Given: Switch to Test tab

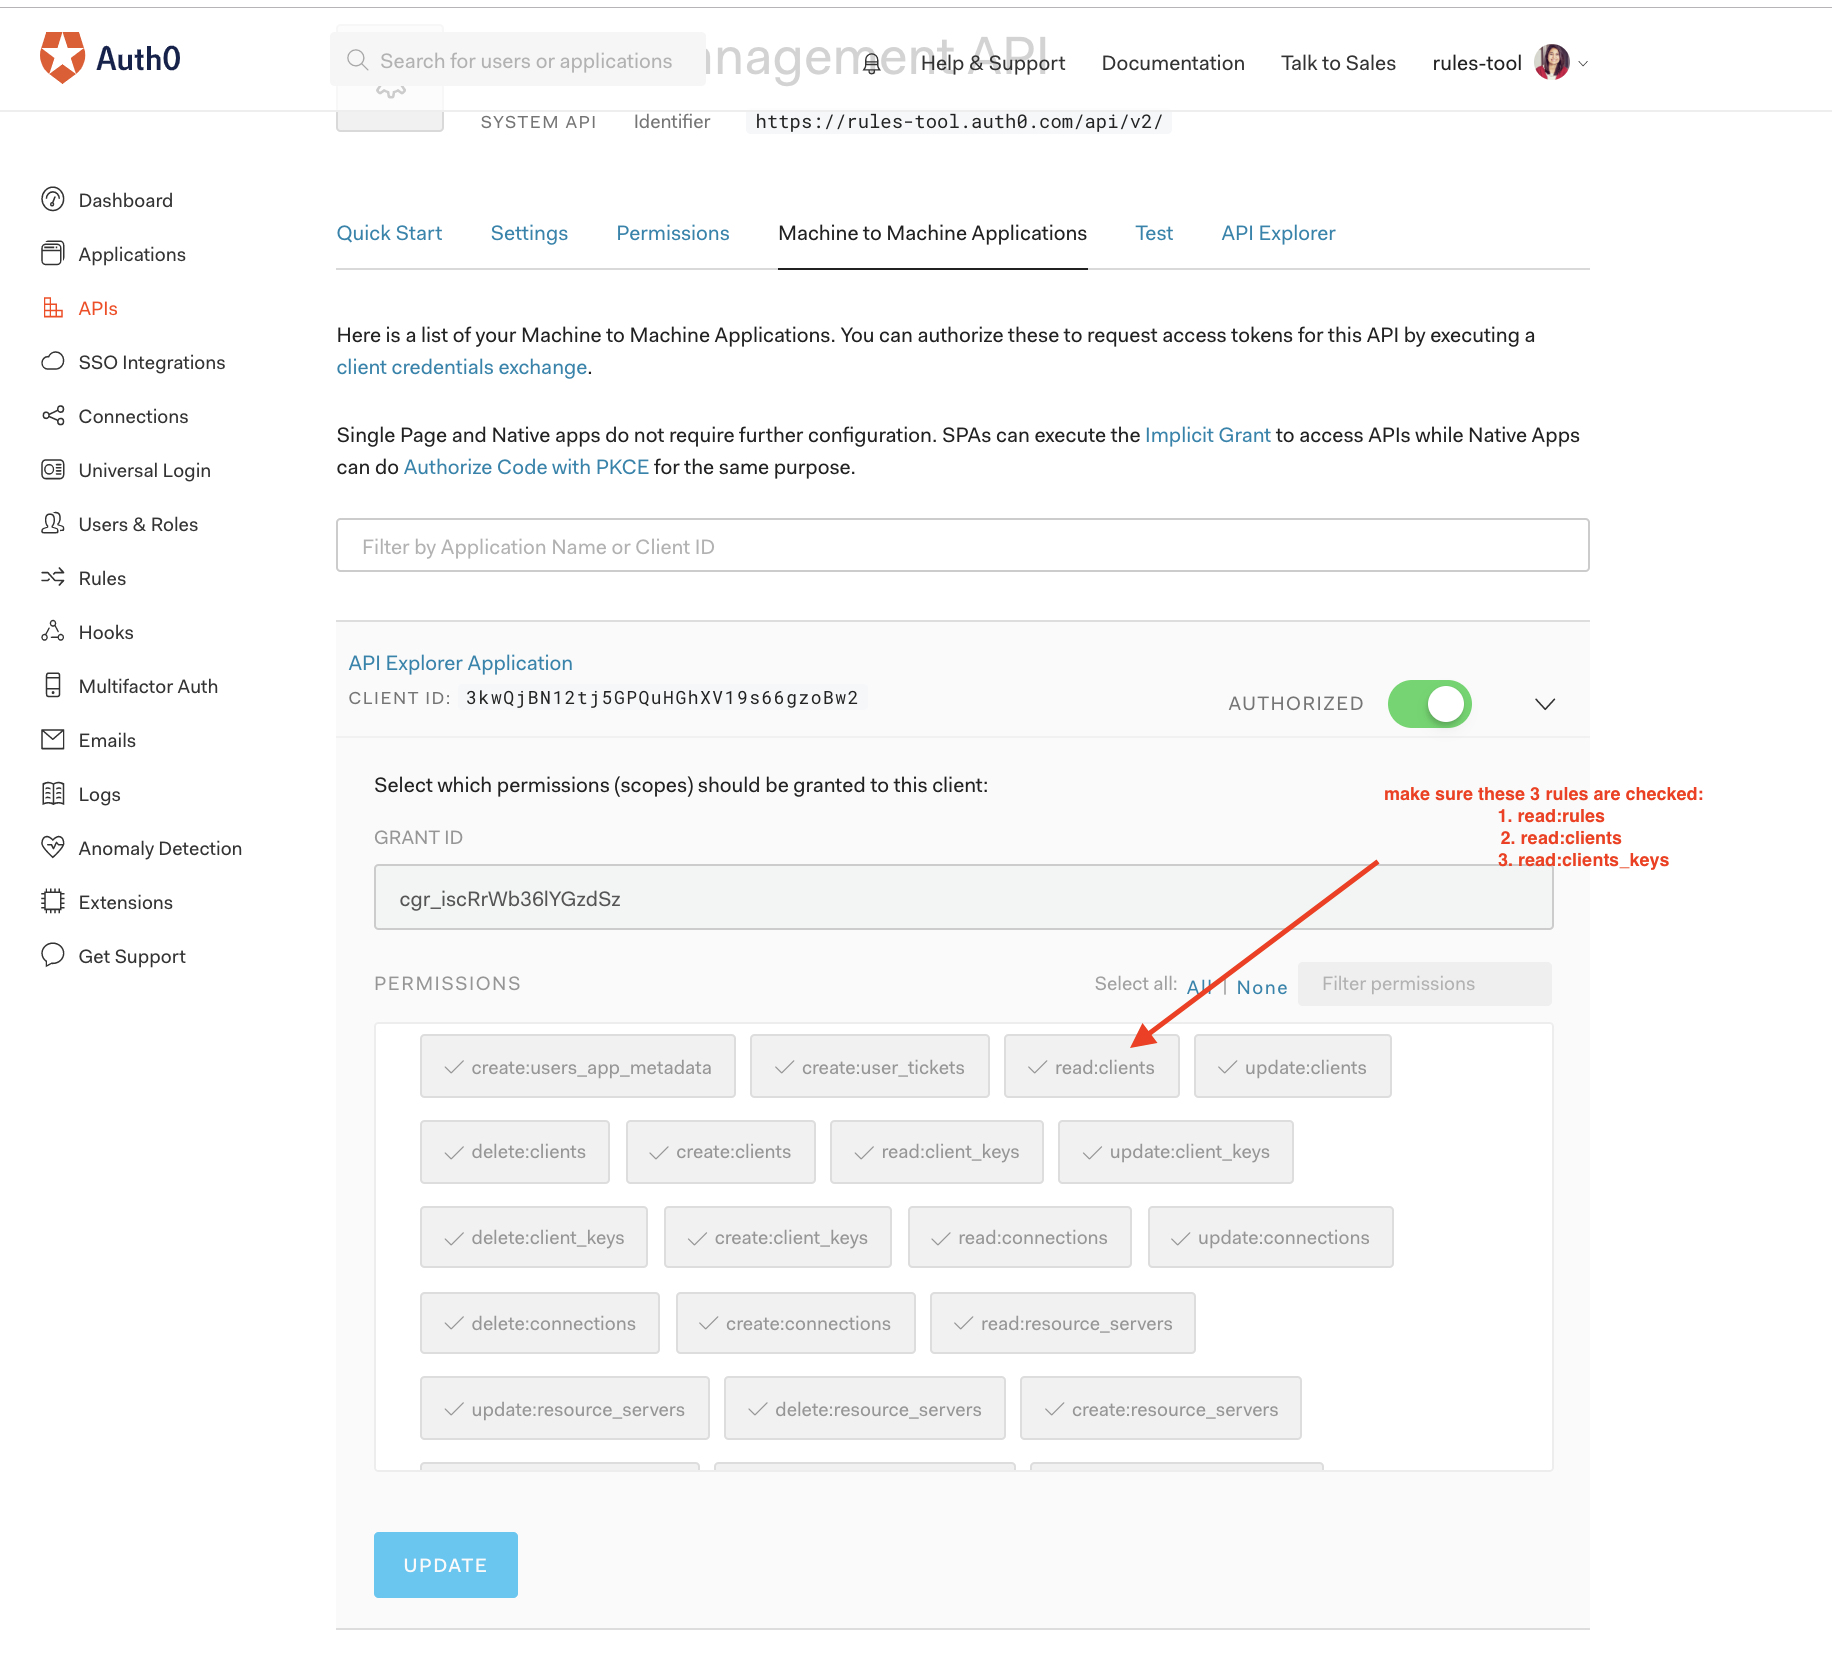Looking at the screenshot, I should [x=1154, y=233].
